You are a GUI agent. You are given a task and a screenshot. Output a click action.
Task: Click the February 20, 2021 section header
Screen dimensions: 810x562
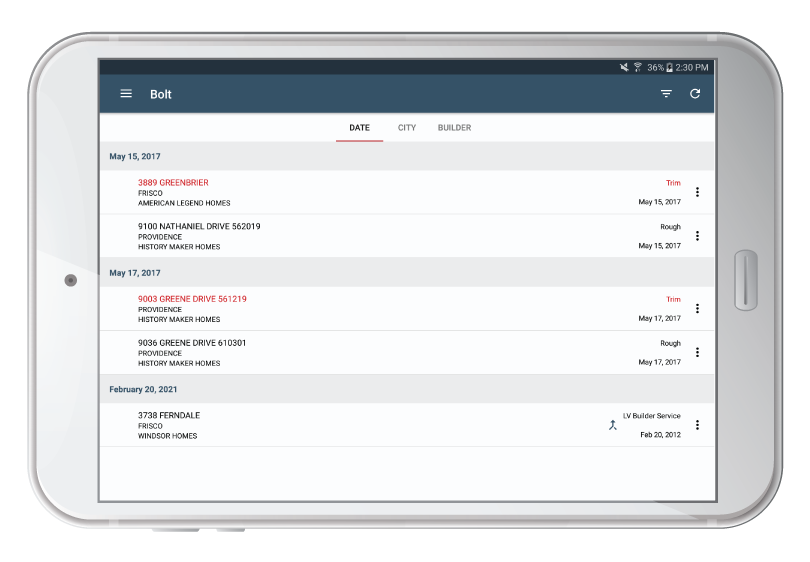pos(407,389)
